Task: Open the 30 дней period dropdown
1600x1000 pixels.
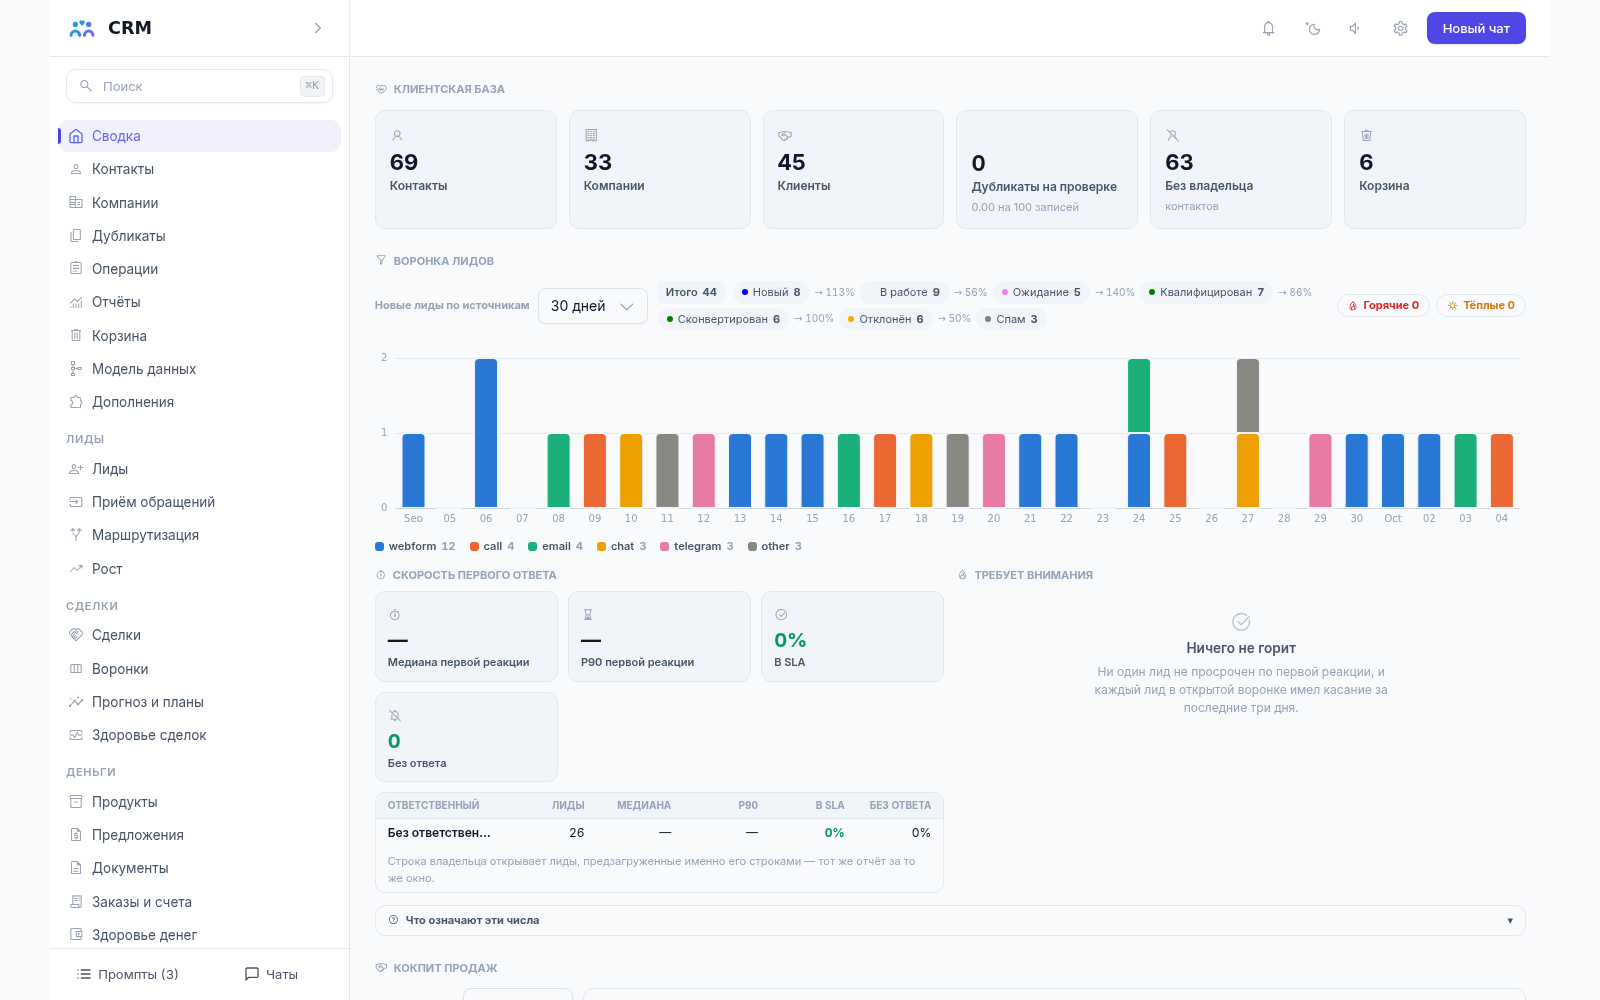Action: [x=593, y=306]
